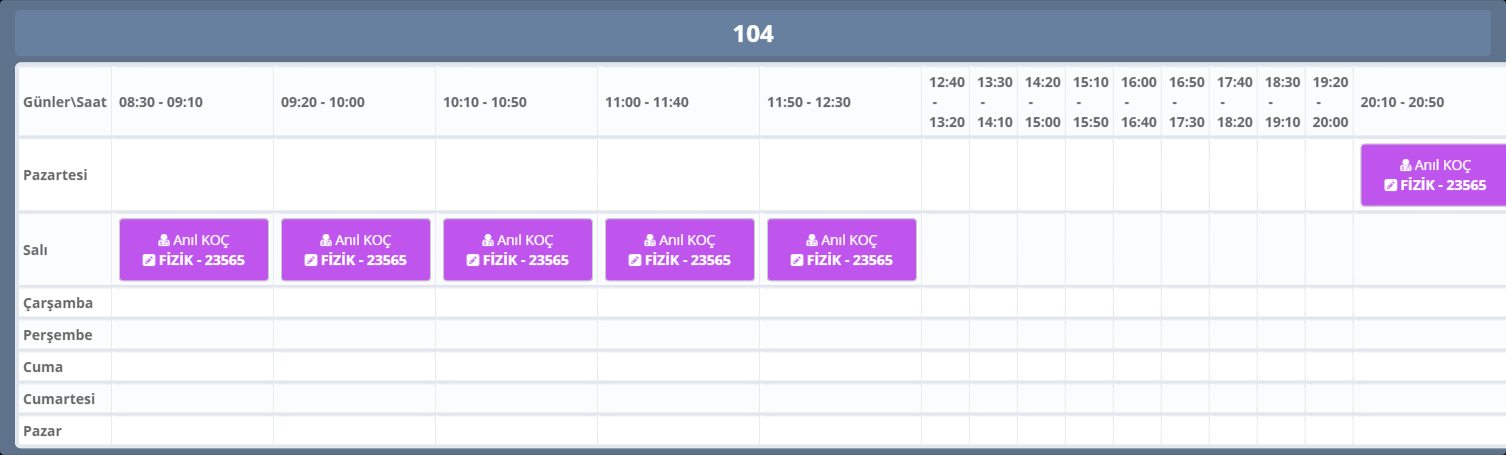
Task: Click edit icon in Salı 09:20 FİZİK block
Action: (312, 260)
